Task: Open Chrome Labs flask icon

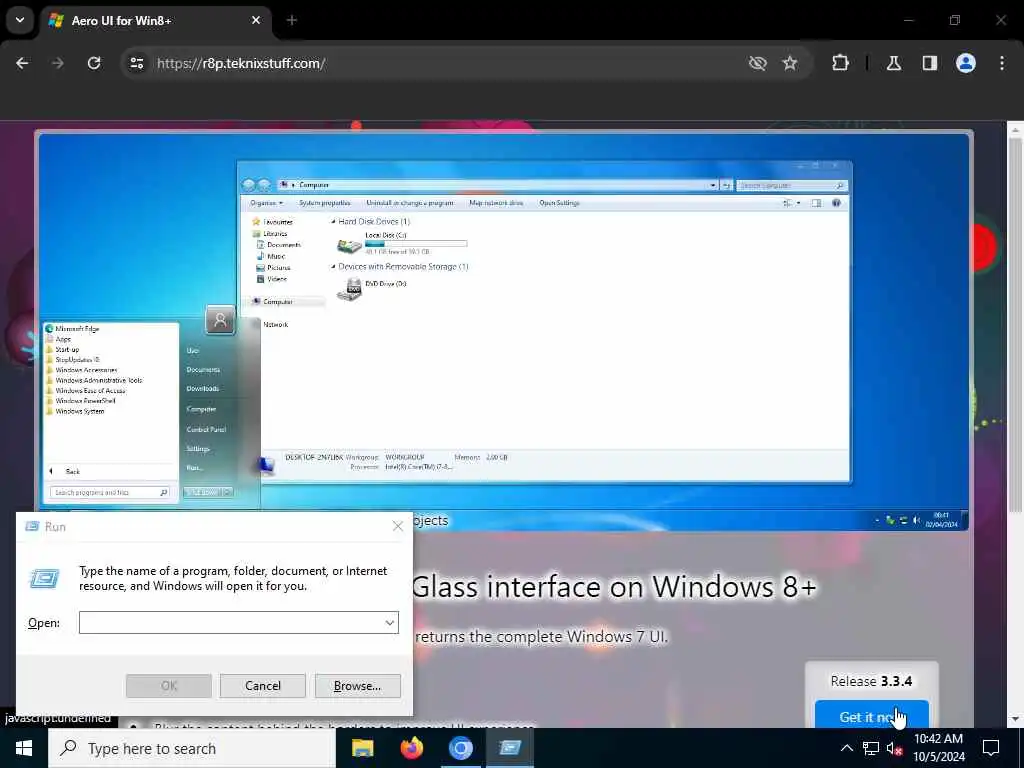Action: click(894, 63)
